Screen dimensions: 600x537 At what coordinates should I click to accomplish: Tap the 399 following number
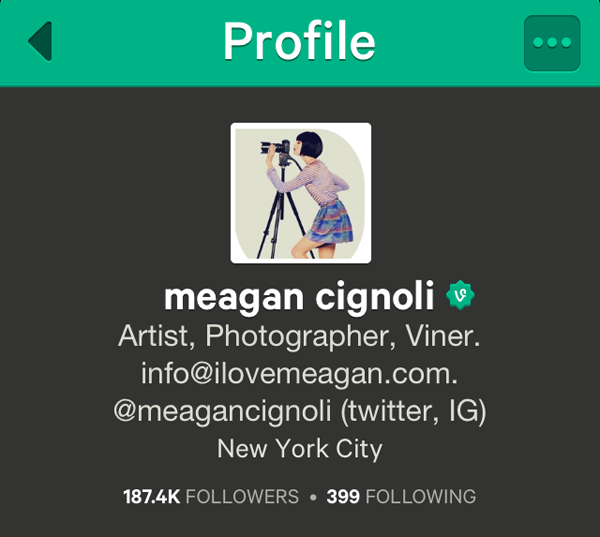343,497
